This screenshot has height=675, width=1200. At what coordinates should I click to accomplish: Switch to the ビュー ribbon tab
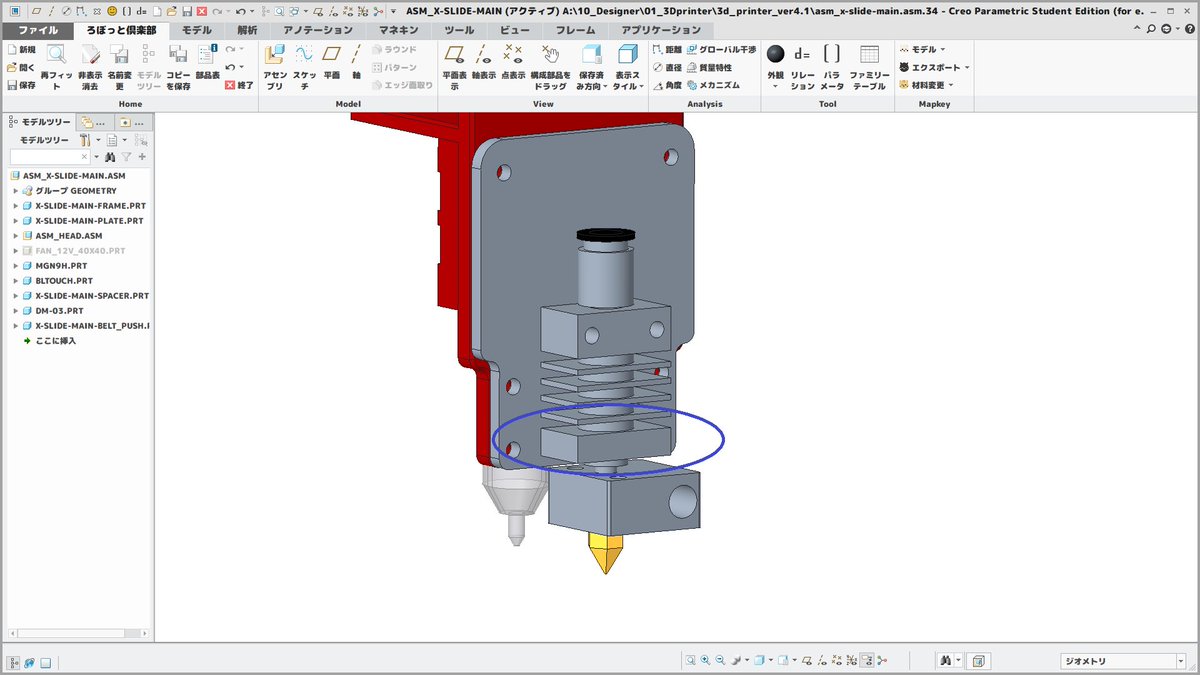tap(515, 30)
